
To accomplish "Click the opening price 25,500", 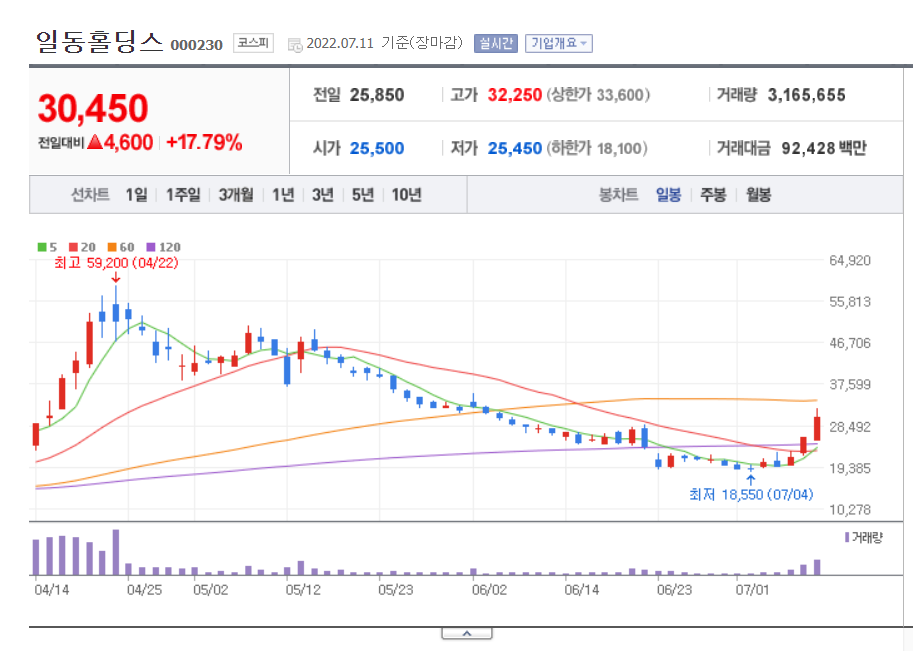I will click(x=377, y=148).
